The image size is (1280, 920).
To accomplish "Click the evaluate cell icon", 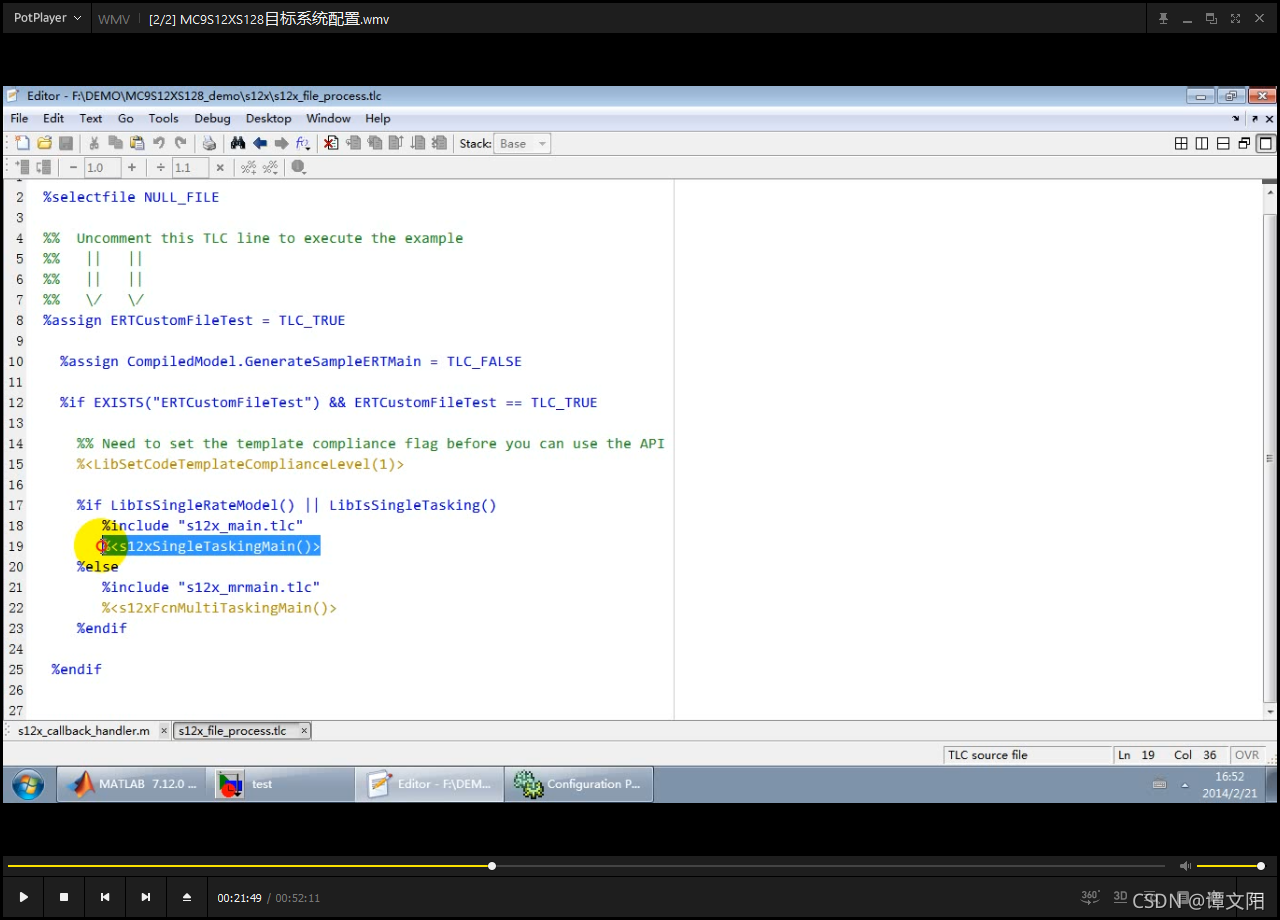I will coord(23,167).
